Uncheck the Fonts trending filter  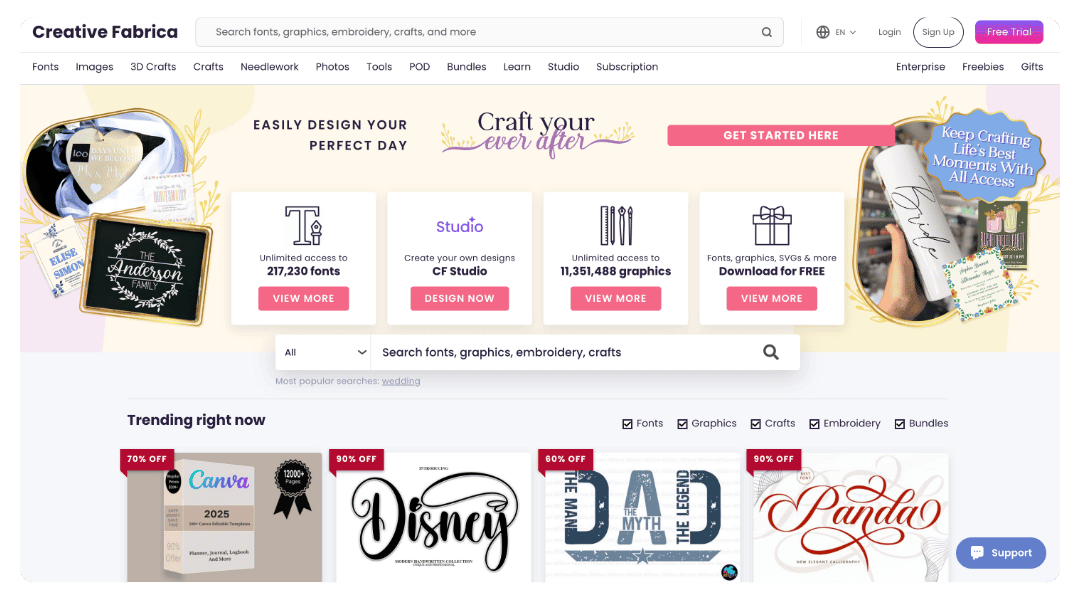point(627,424)
